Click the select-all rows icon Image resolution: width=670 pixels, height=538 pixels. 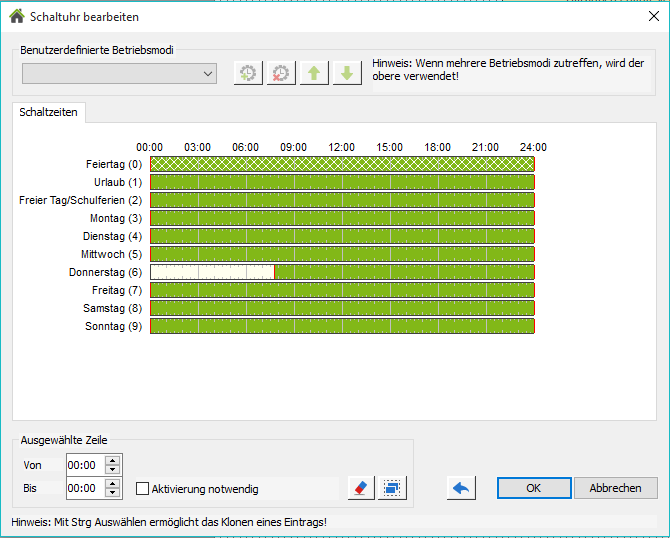click(392, 488)
